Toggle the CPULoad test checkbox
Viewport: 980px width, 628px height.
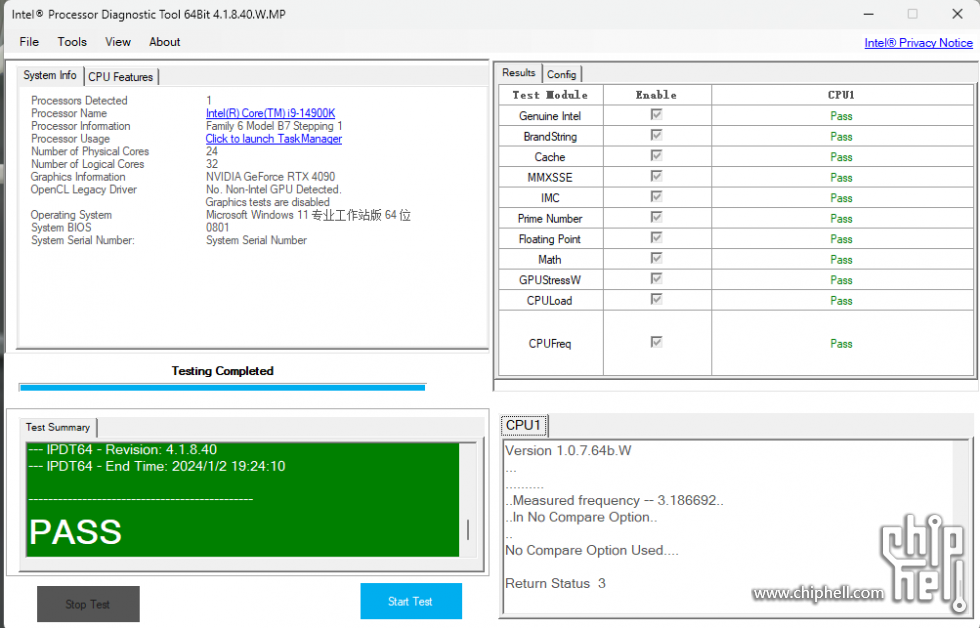656,299
